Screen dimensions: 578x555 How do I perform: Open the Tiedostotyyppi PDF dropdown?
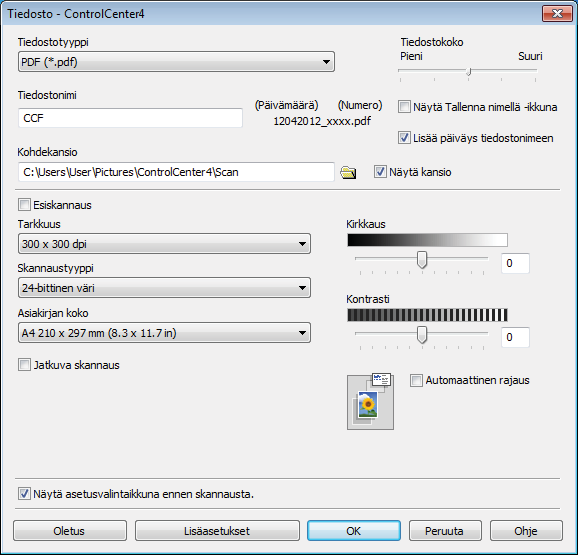[176, 62]
